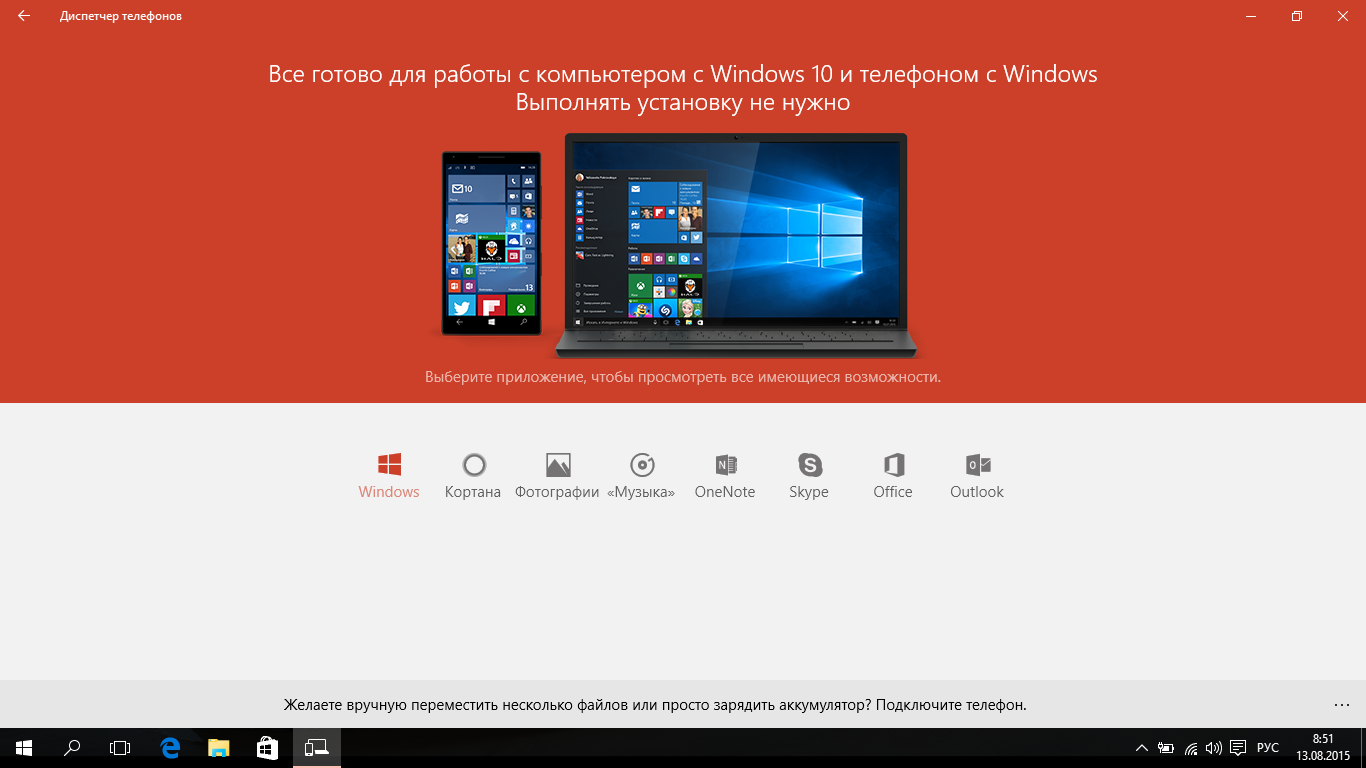The image size is (1366, 768).
Task: Open the battery status tray icon
Action: tap(1166, 748)
